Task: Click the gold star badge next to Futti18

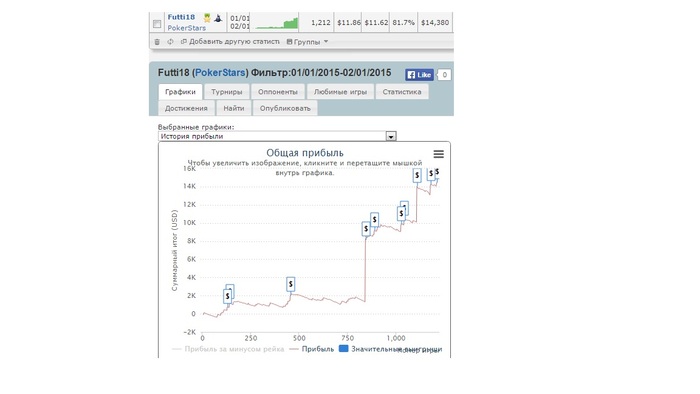Action: click(207, 18)
